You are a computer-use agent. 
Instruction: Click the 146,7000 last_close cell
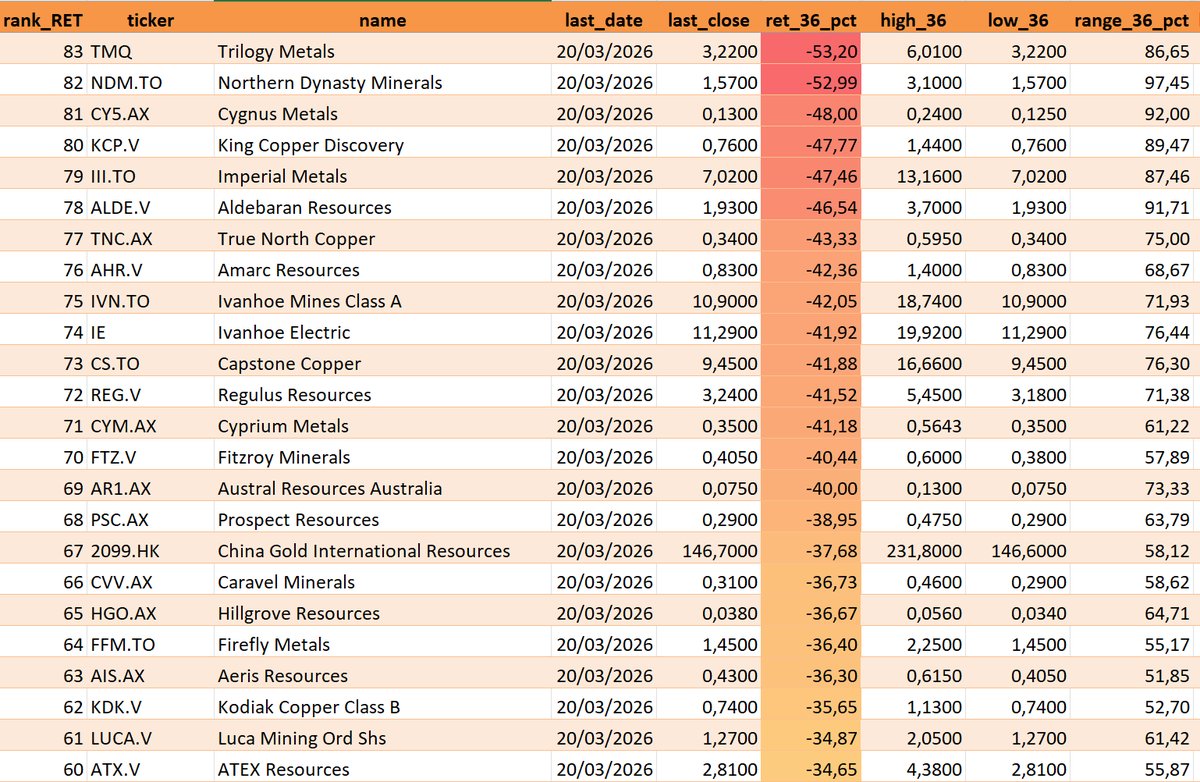coord(709,551)
